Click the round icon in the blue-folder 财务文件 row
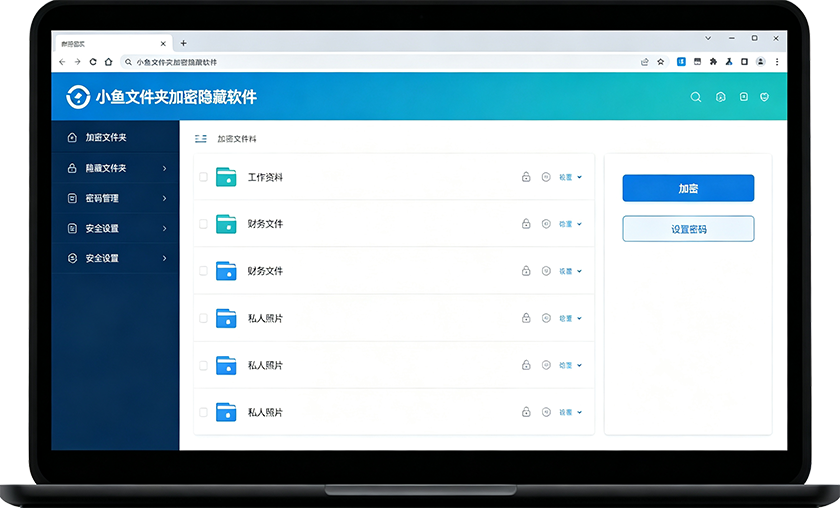The height and width of the screenshot is (508, 840). [546, 271]
